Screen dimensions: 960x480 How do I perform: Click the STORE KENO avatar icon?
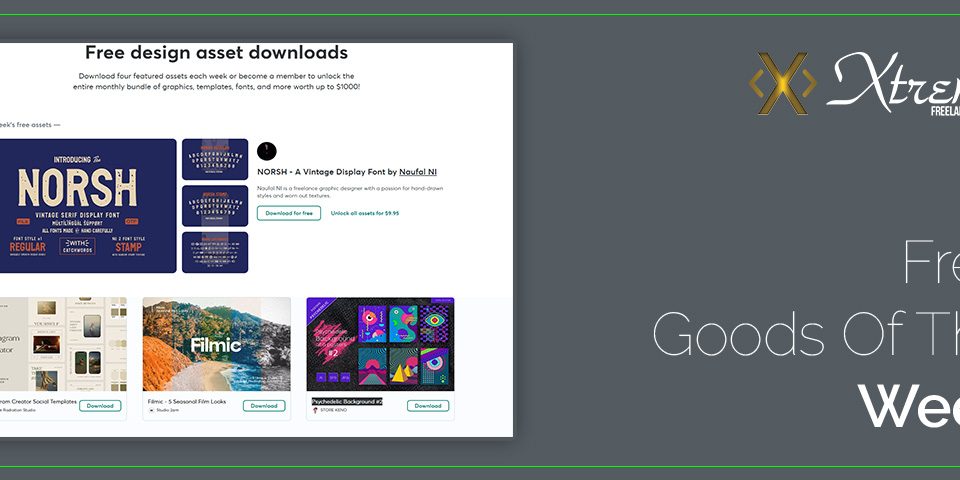(x=315, y=410)
